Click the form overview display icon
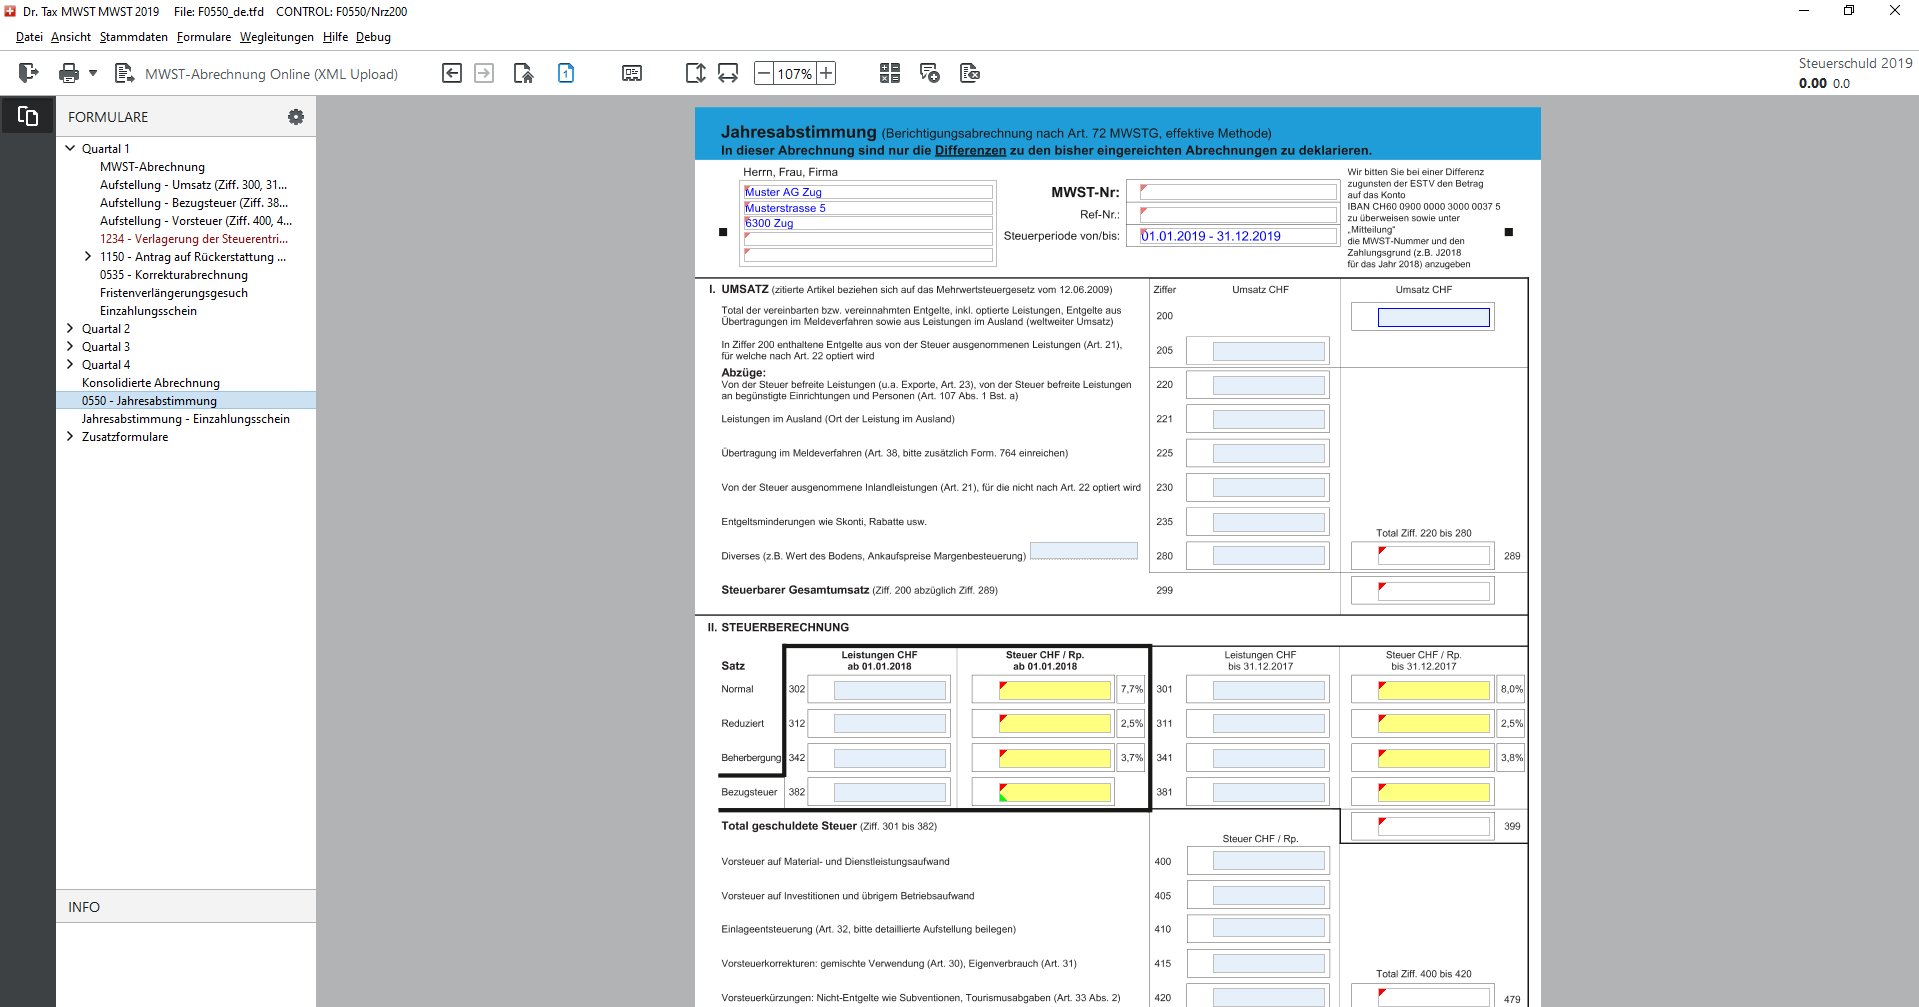This screenshot has width=1919, height=1007. coord(632,73)
